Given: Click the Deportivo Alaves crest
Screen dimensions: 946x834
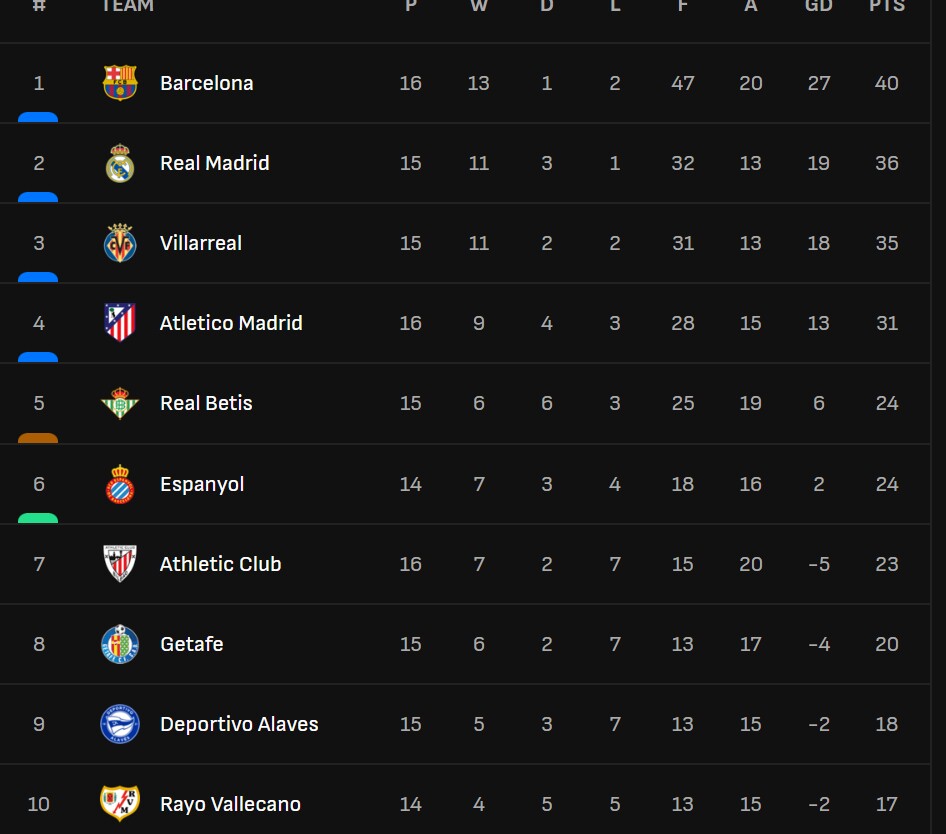Looking at the screenshot, I should click(x=120, y=724).
